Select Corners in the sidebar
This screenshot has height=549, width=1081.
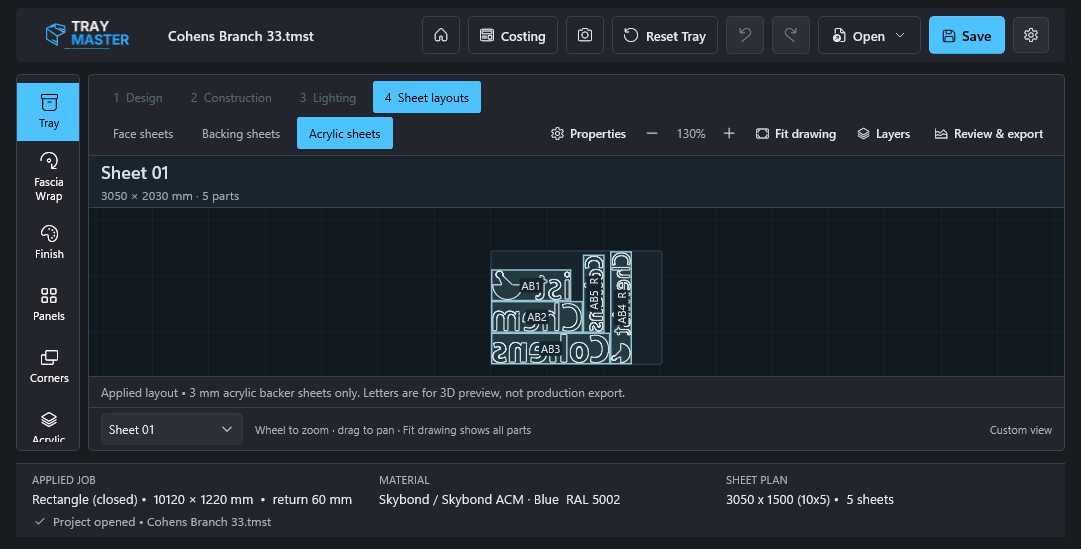tap(48, 366)
